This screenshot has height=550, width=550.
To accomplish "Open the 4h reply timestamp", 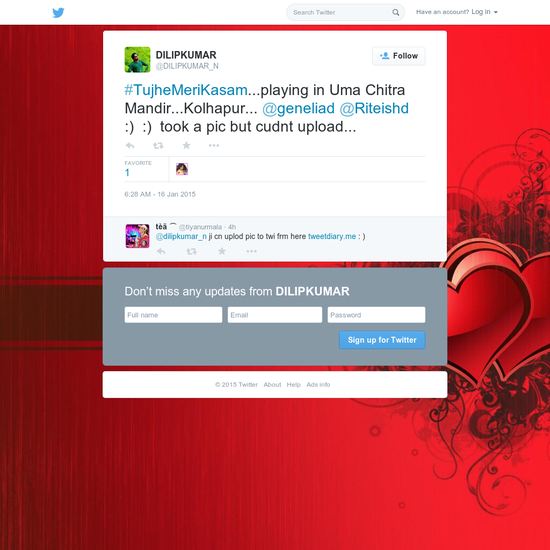I will pos(232,227).
